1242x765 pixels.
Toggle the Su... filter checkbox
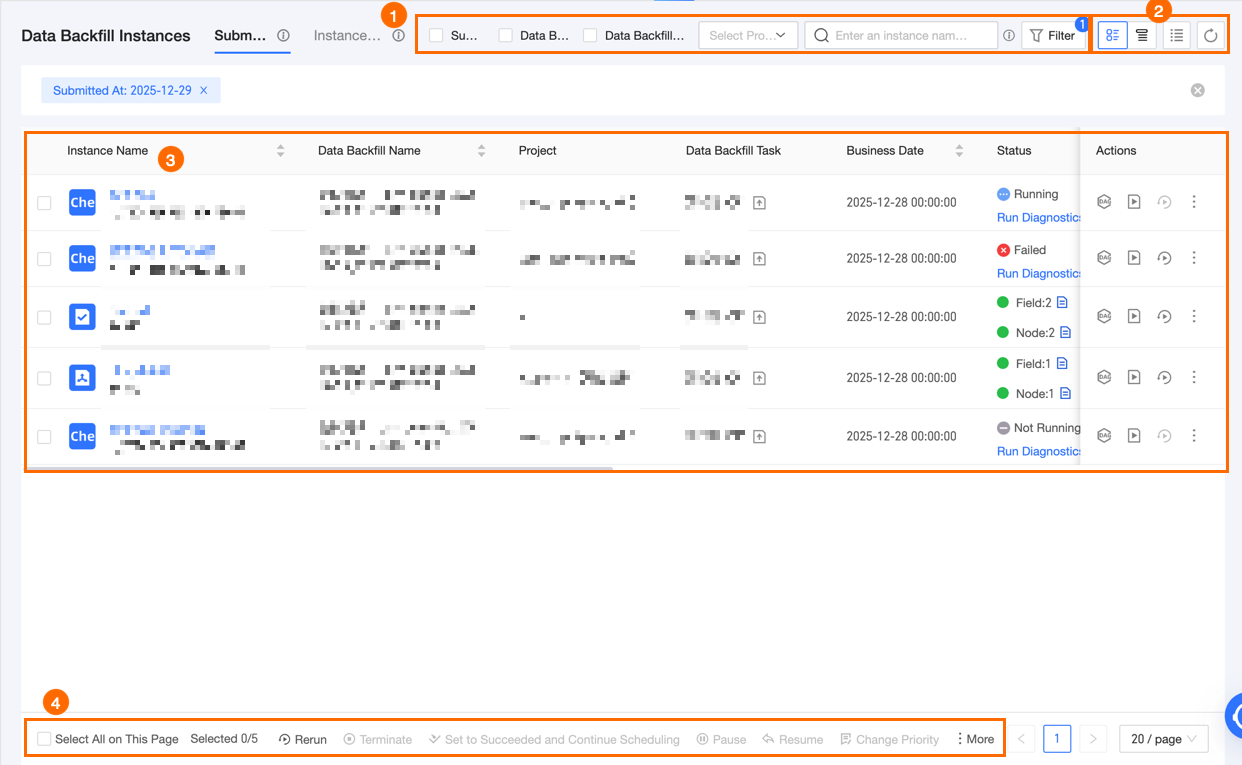click(436, 35)
